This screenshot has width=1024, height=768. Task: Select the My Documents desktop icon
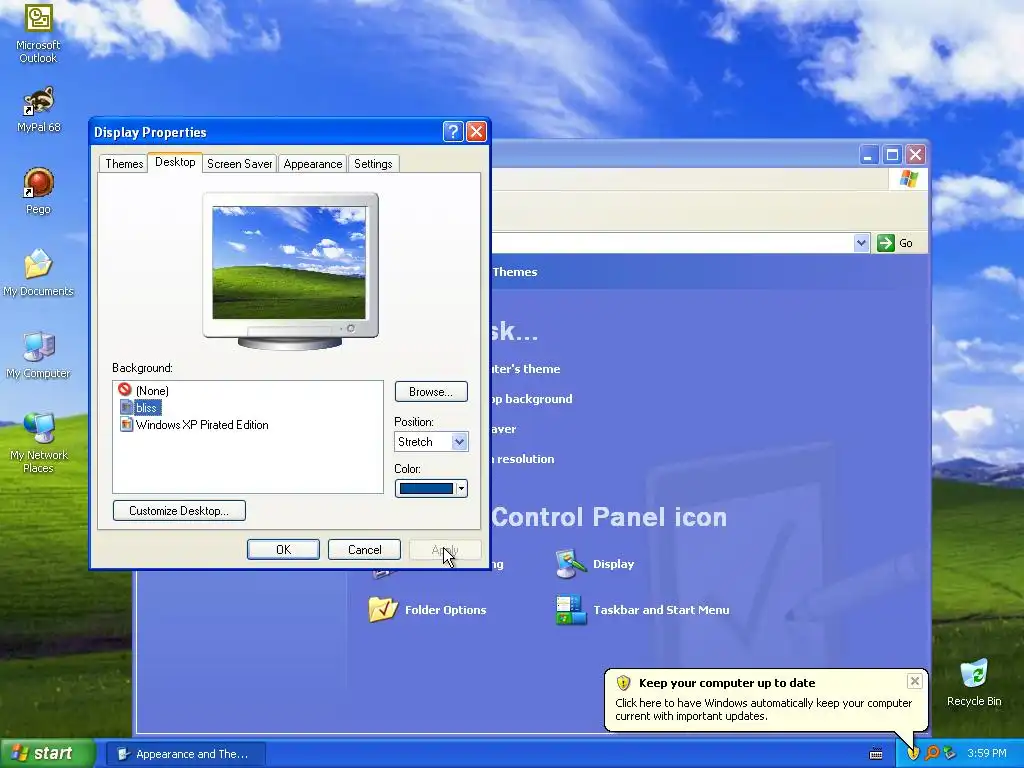(x=38, y=273)
